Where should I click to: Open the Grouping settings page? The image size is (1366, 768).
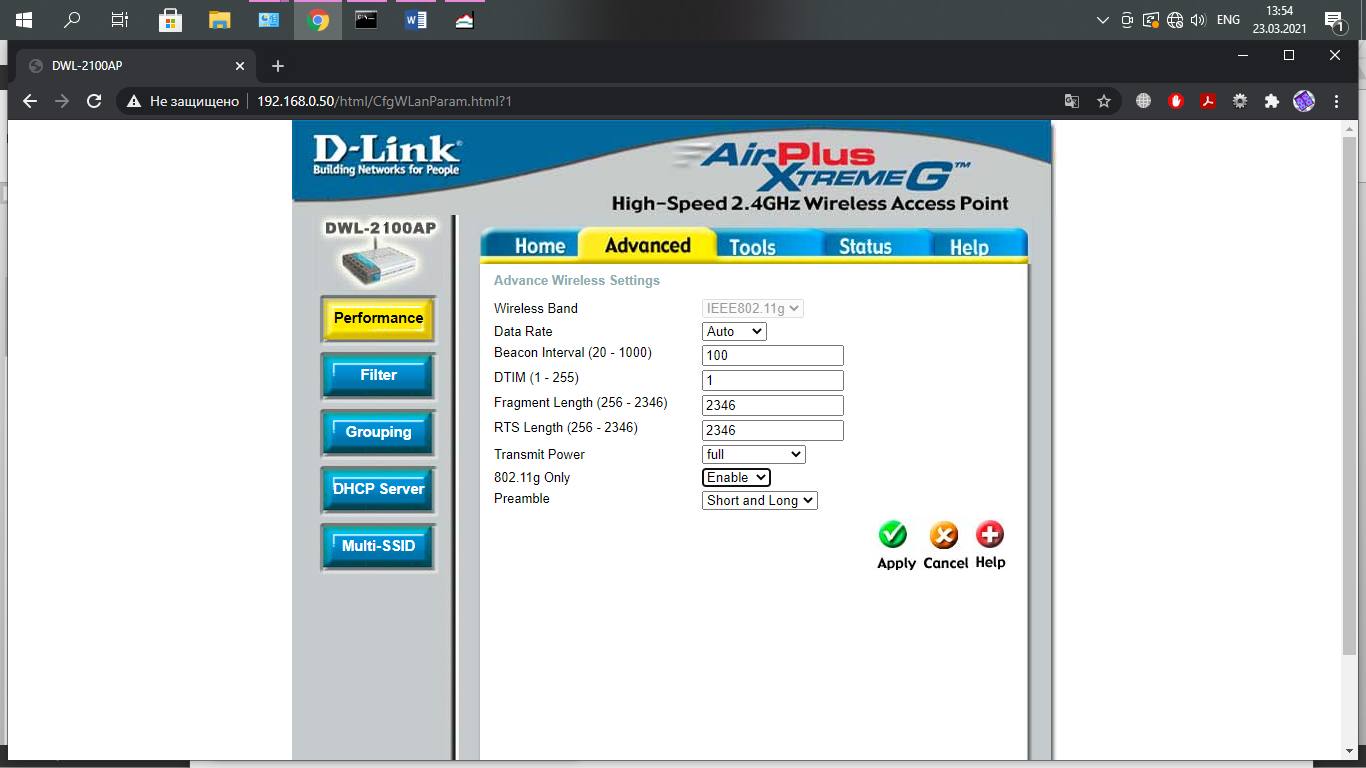pos(378,433)
